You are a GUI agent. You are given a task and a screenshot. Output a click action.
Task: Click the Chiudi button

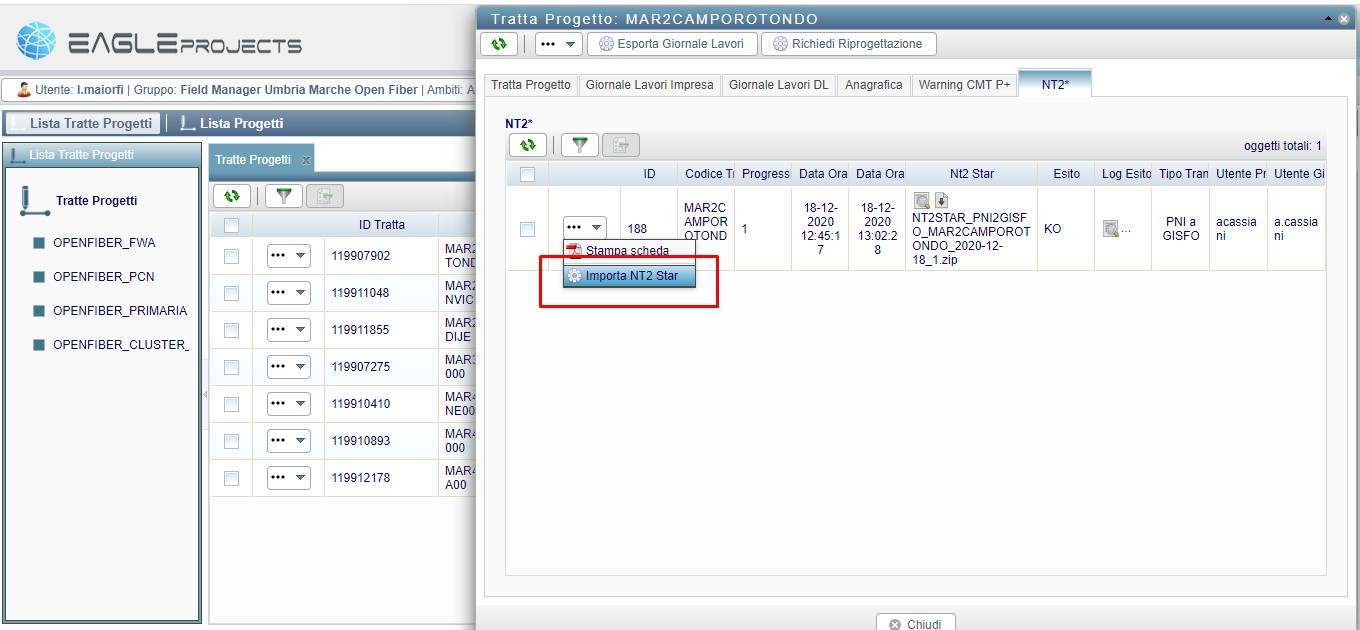click(915, 624)
